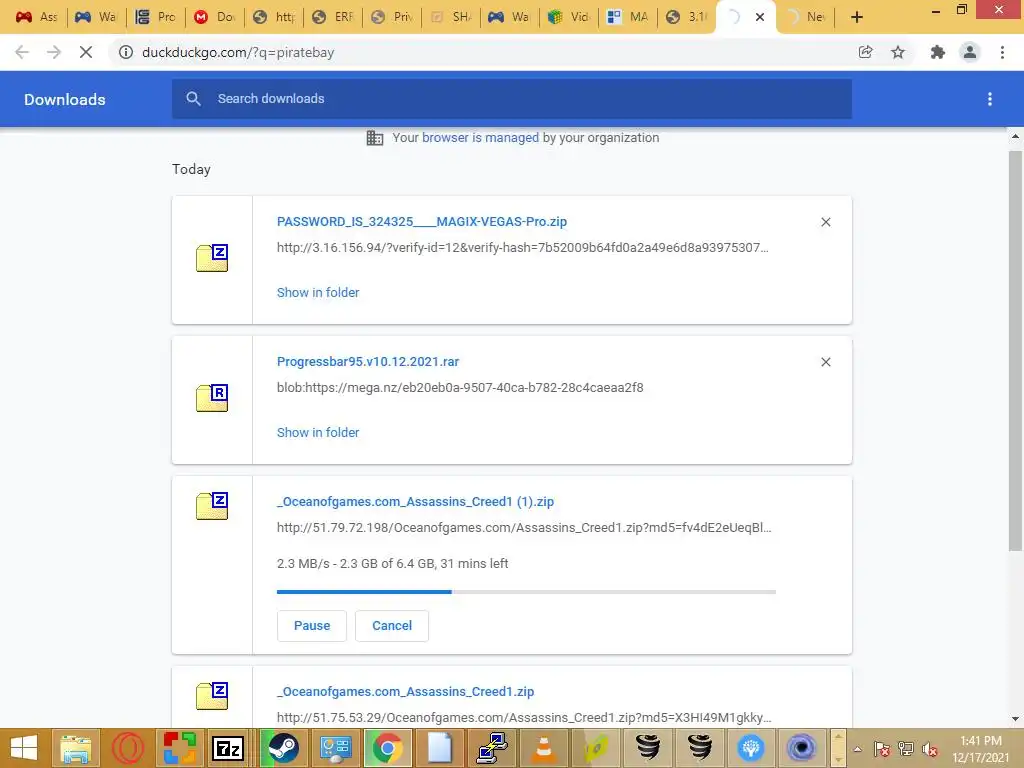Switch to the 'Ass' tab with red gamepad
The height and width of the screenshot is (768, 1024).
coord(36,17)
